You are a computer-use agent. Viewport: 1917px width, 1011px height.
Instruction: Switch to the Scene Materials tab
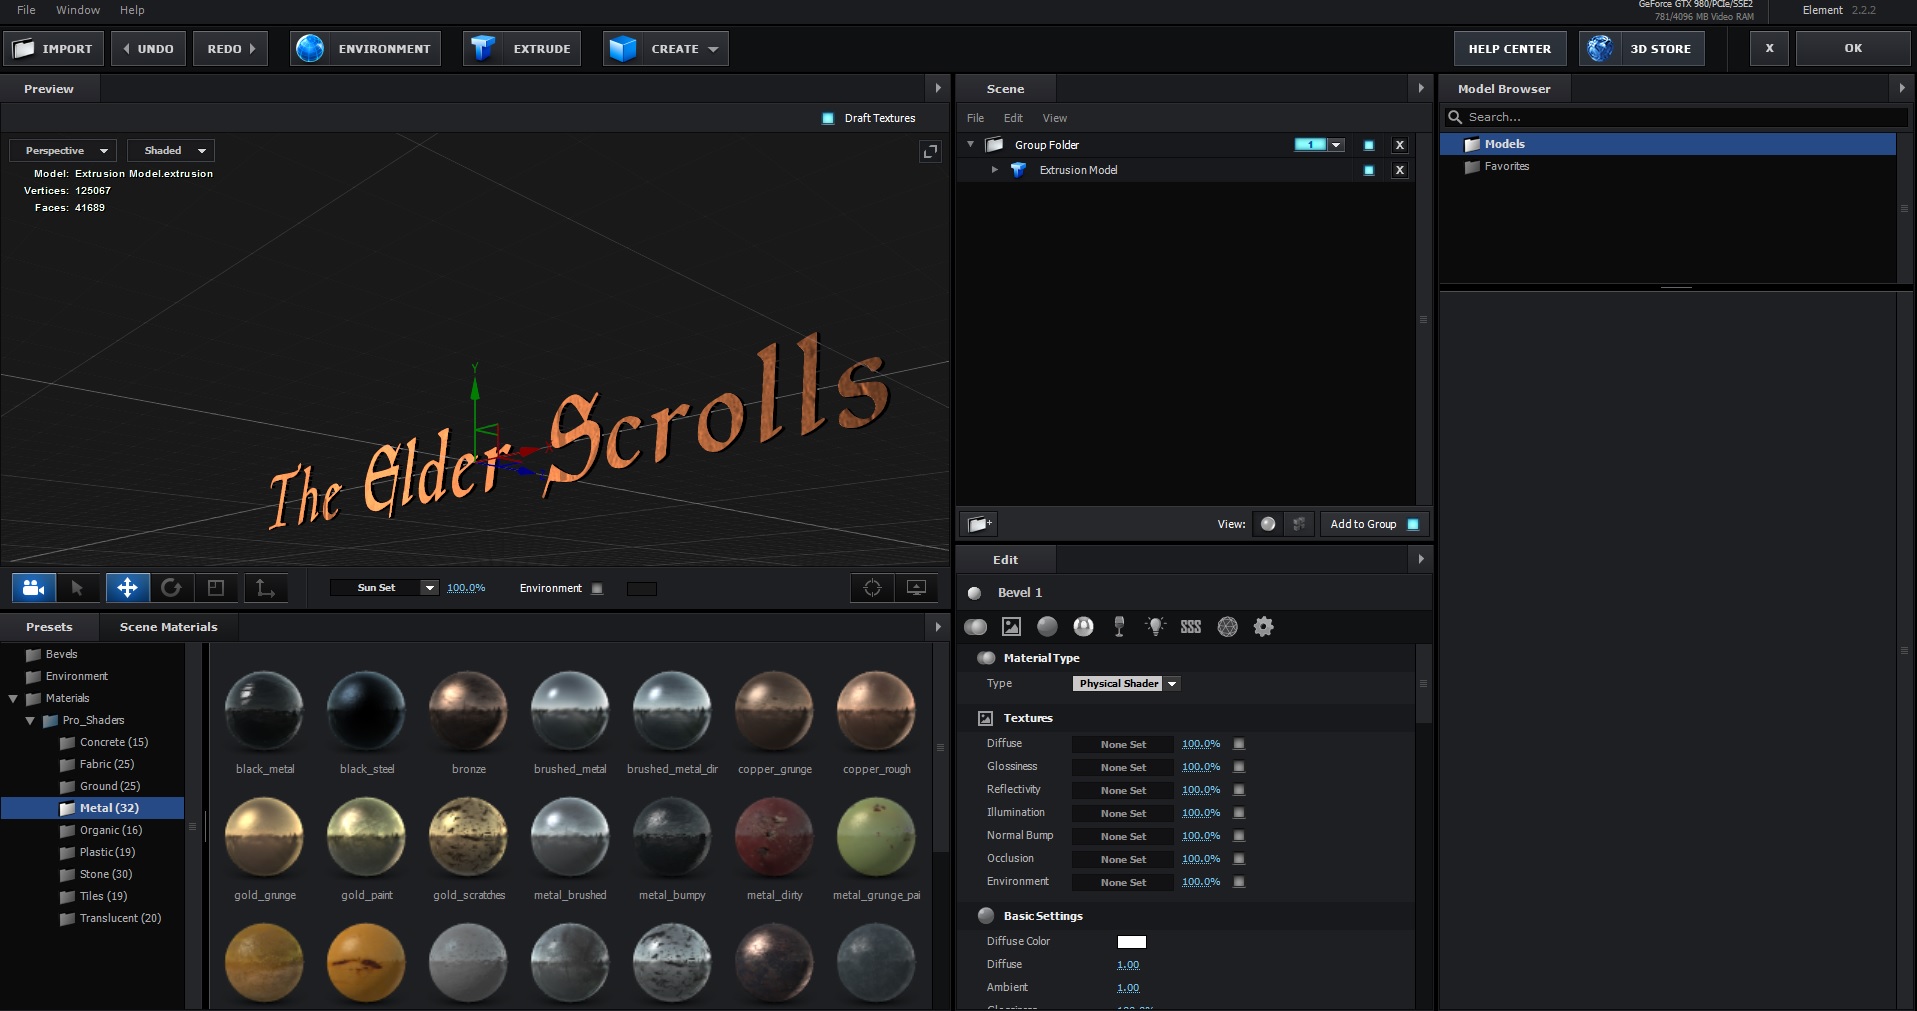point(168,627)
